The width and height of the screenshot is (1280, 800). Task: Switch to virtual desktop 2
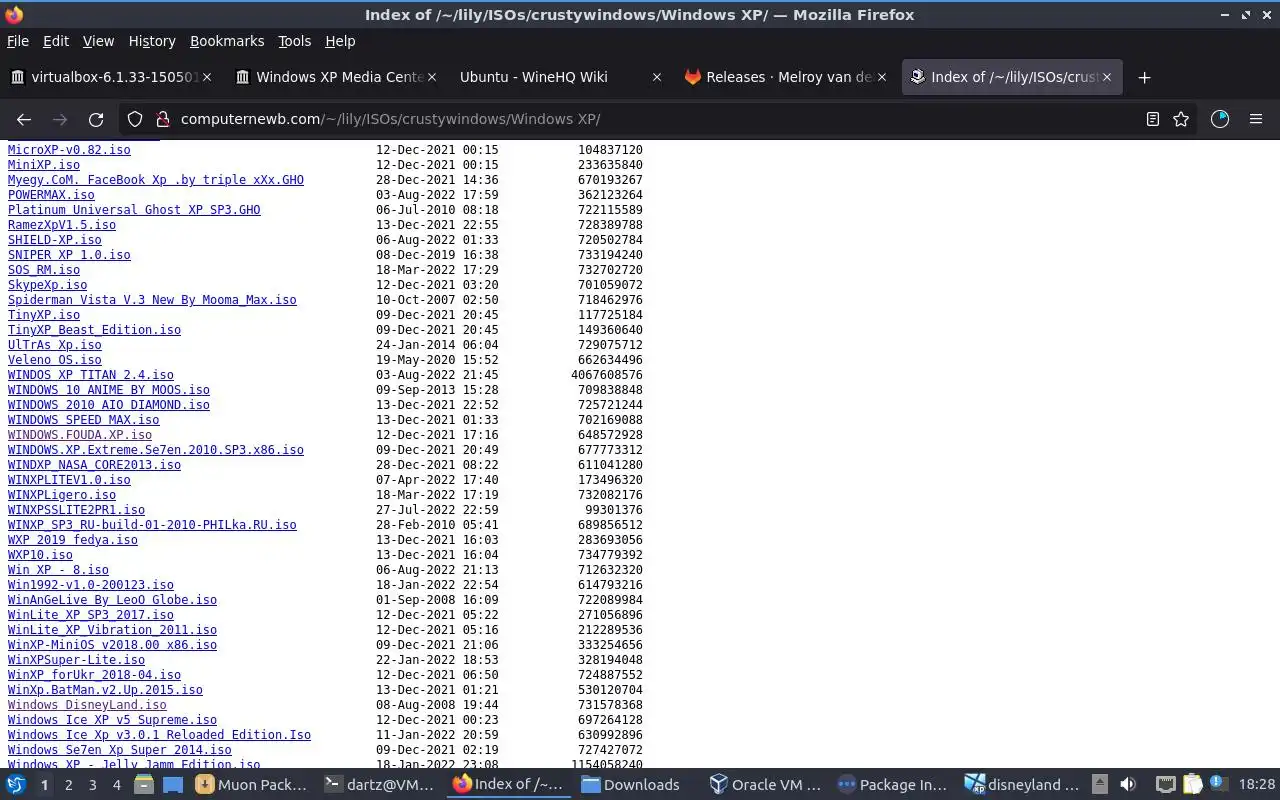click(68, 785)
